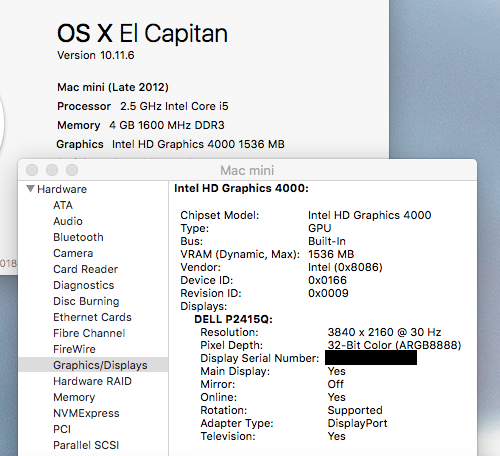The width and height of the screenshot is (500, 456).
Task: Collapse the Hardware disclosure triangle
Action: (30, 189)
